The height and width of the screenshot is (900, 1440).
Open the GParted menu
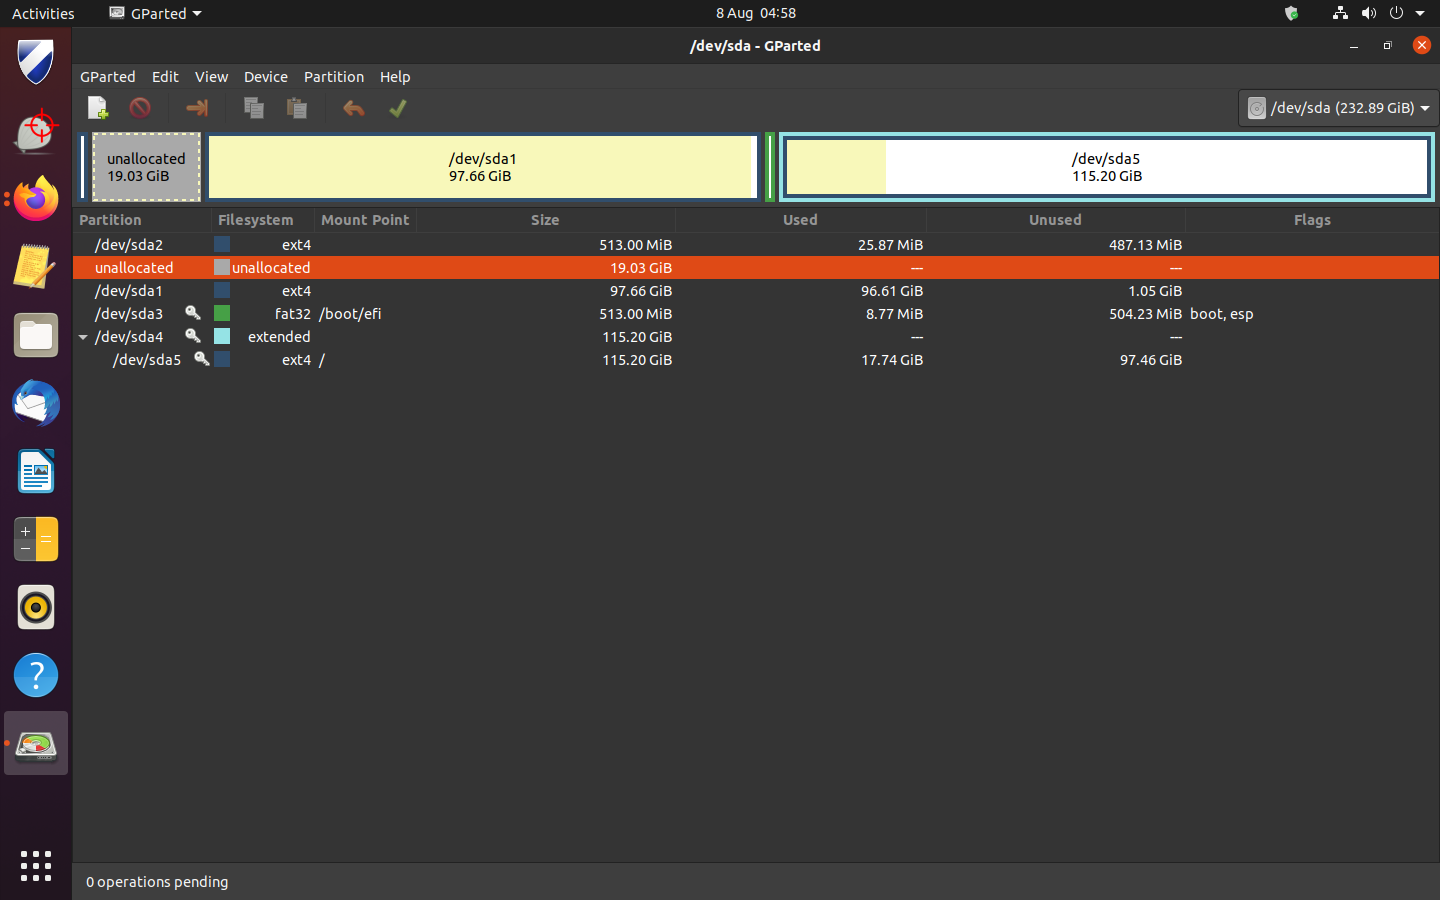point(108,77)
